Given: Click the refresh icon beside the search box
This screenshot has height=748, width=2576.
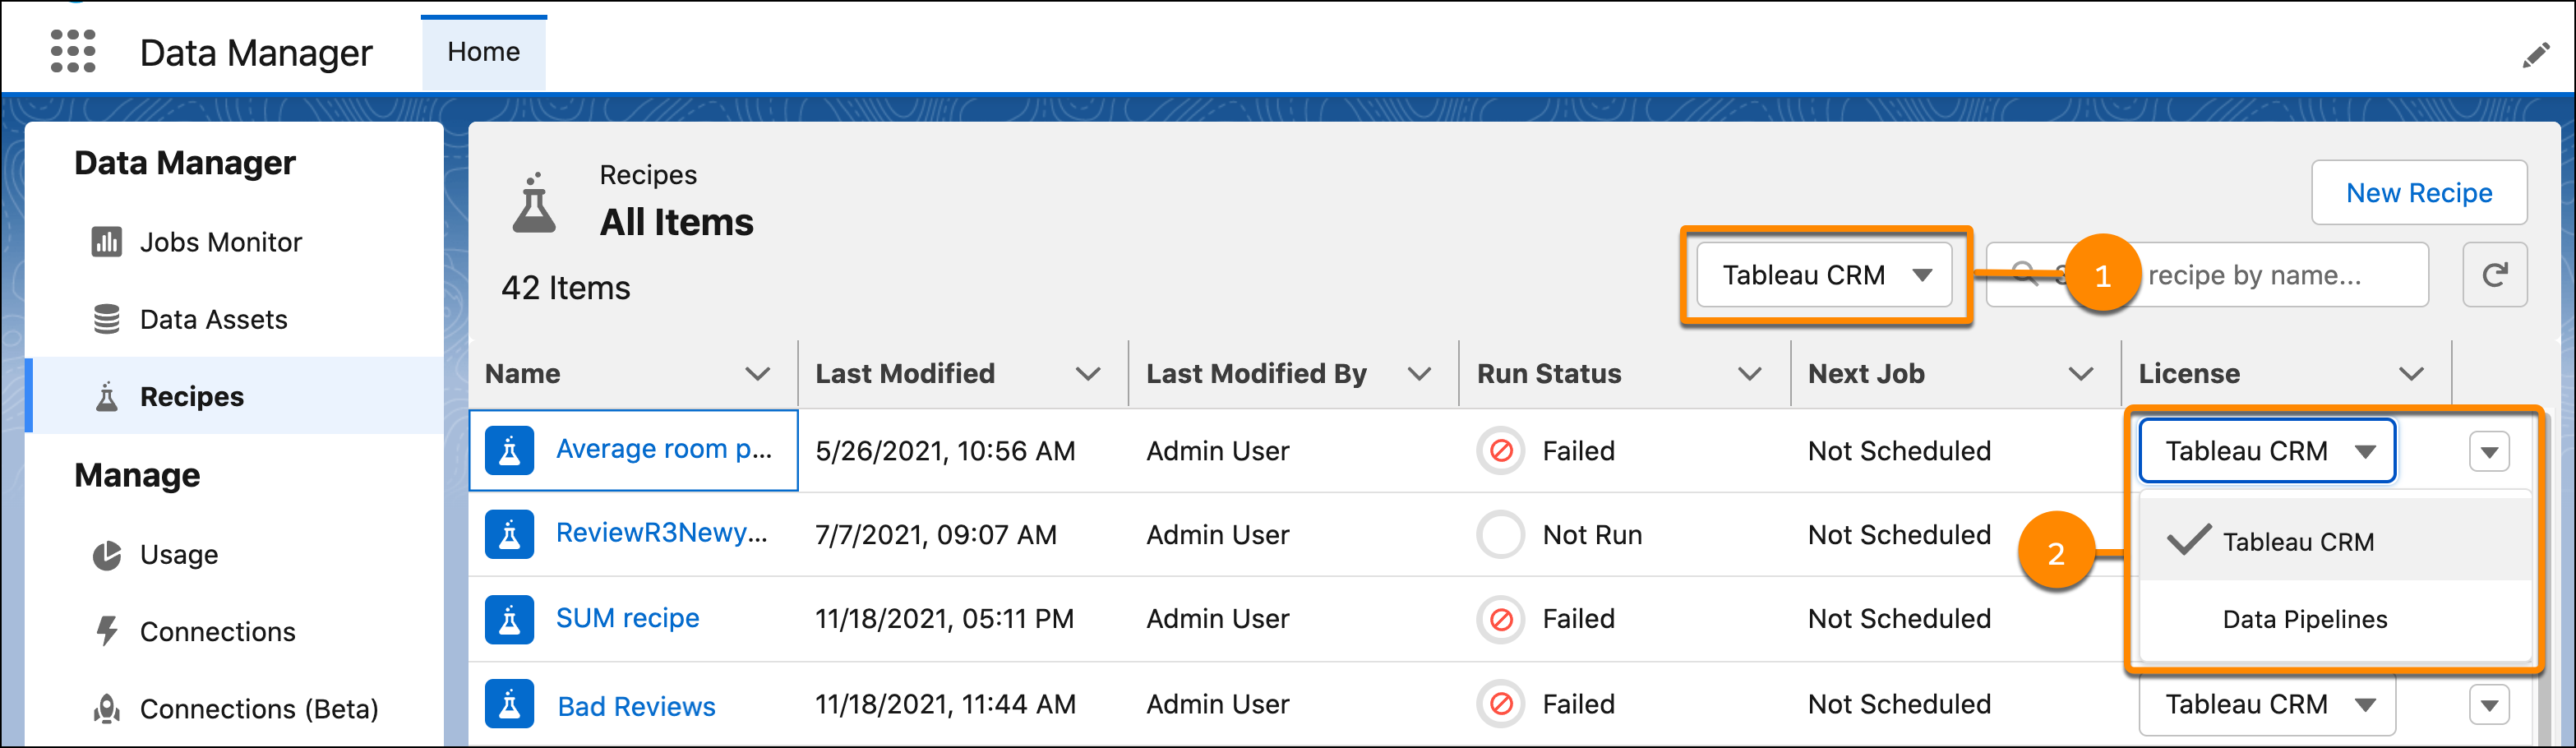Looking at the screenshot, I should [x=2495, y=274].
